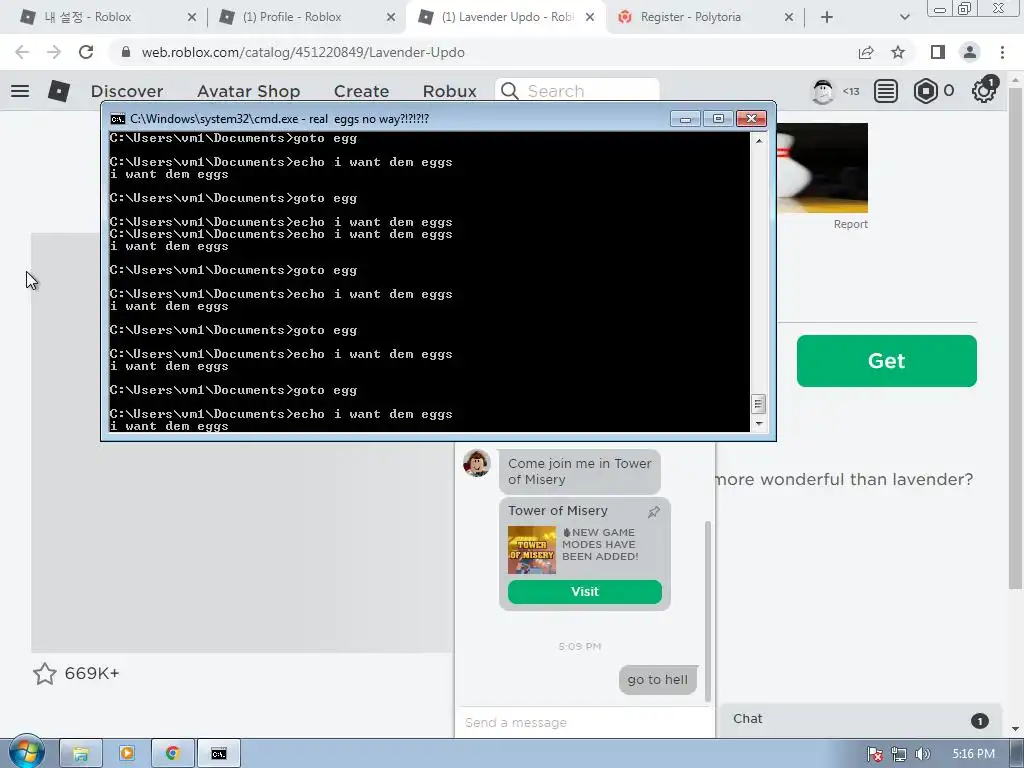Click the cmd scrollbar thumb

[x=759, y=404]
